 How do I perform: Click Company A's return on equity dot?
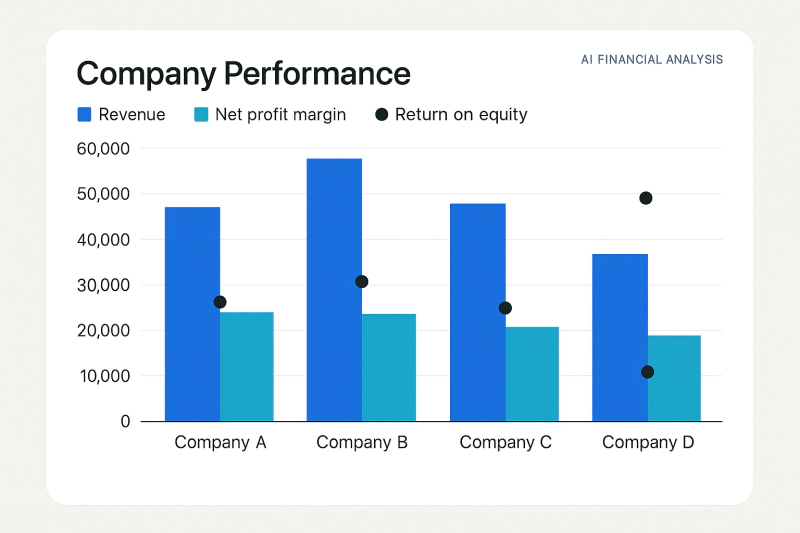point(220,302)
